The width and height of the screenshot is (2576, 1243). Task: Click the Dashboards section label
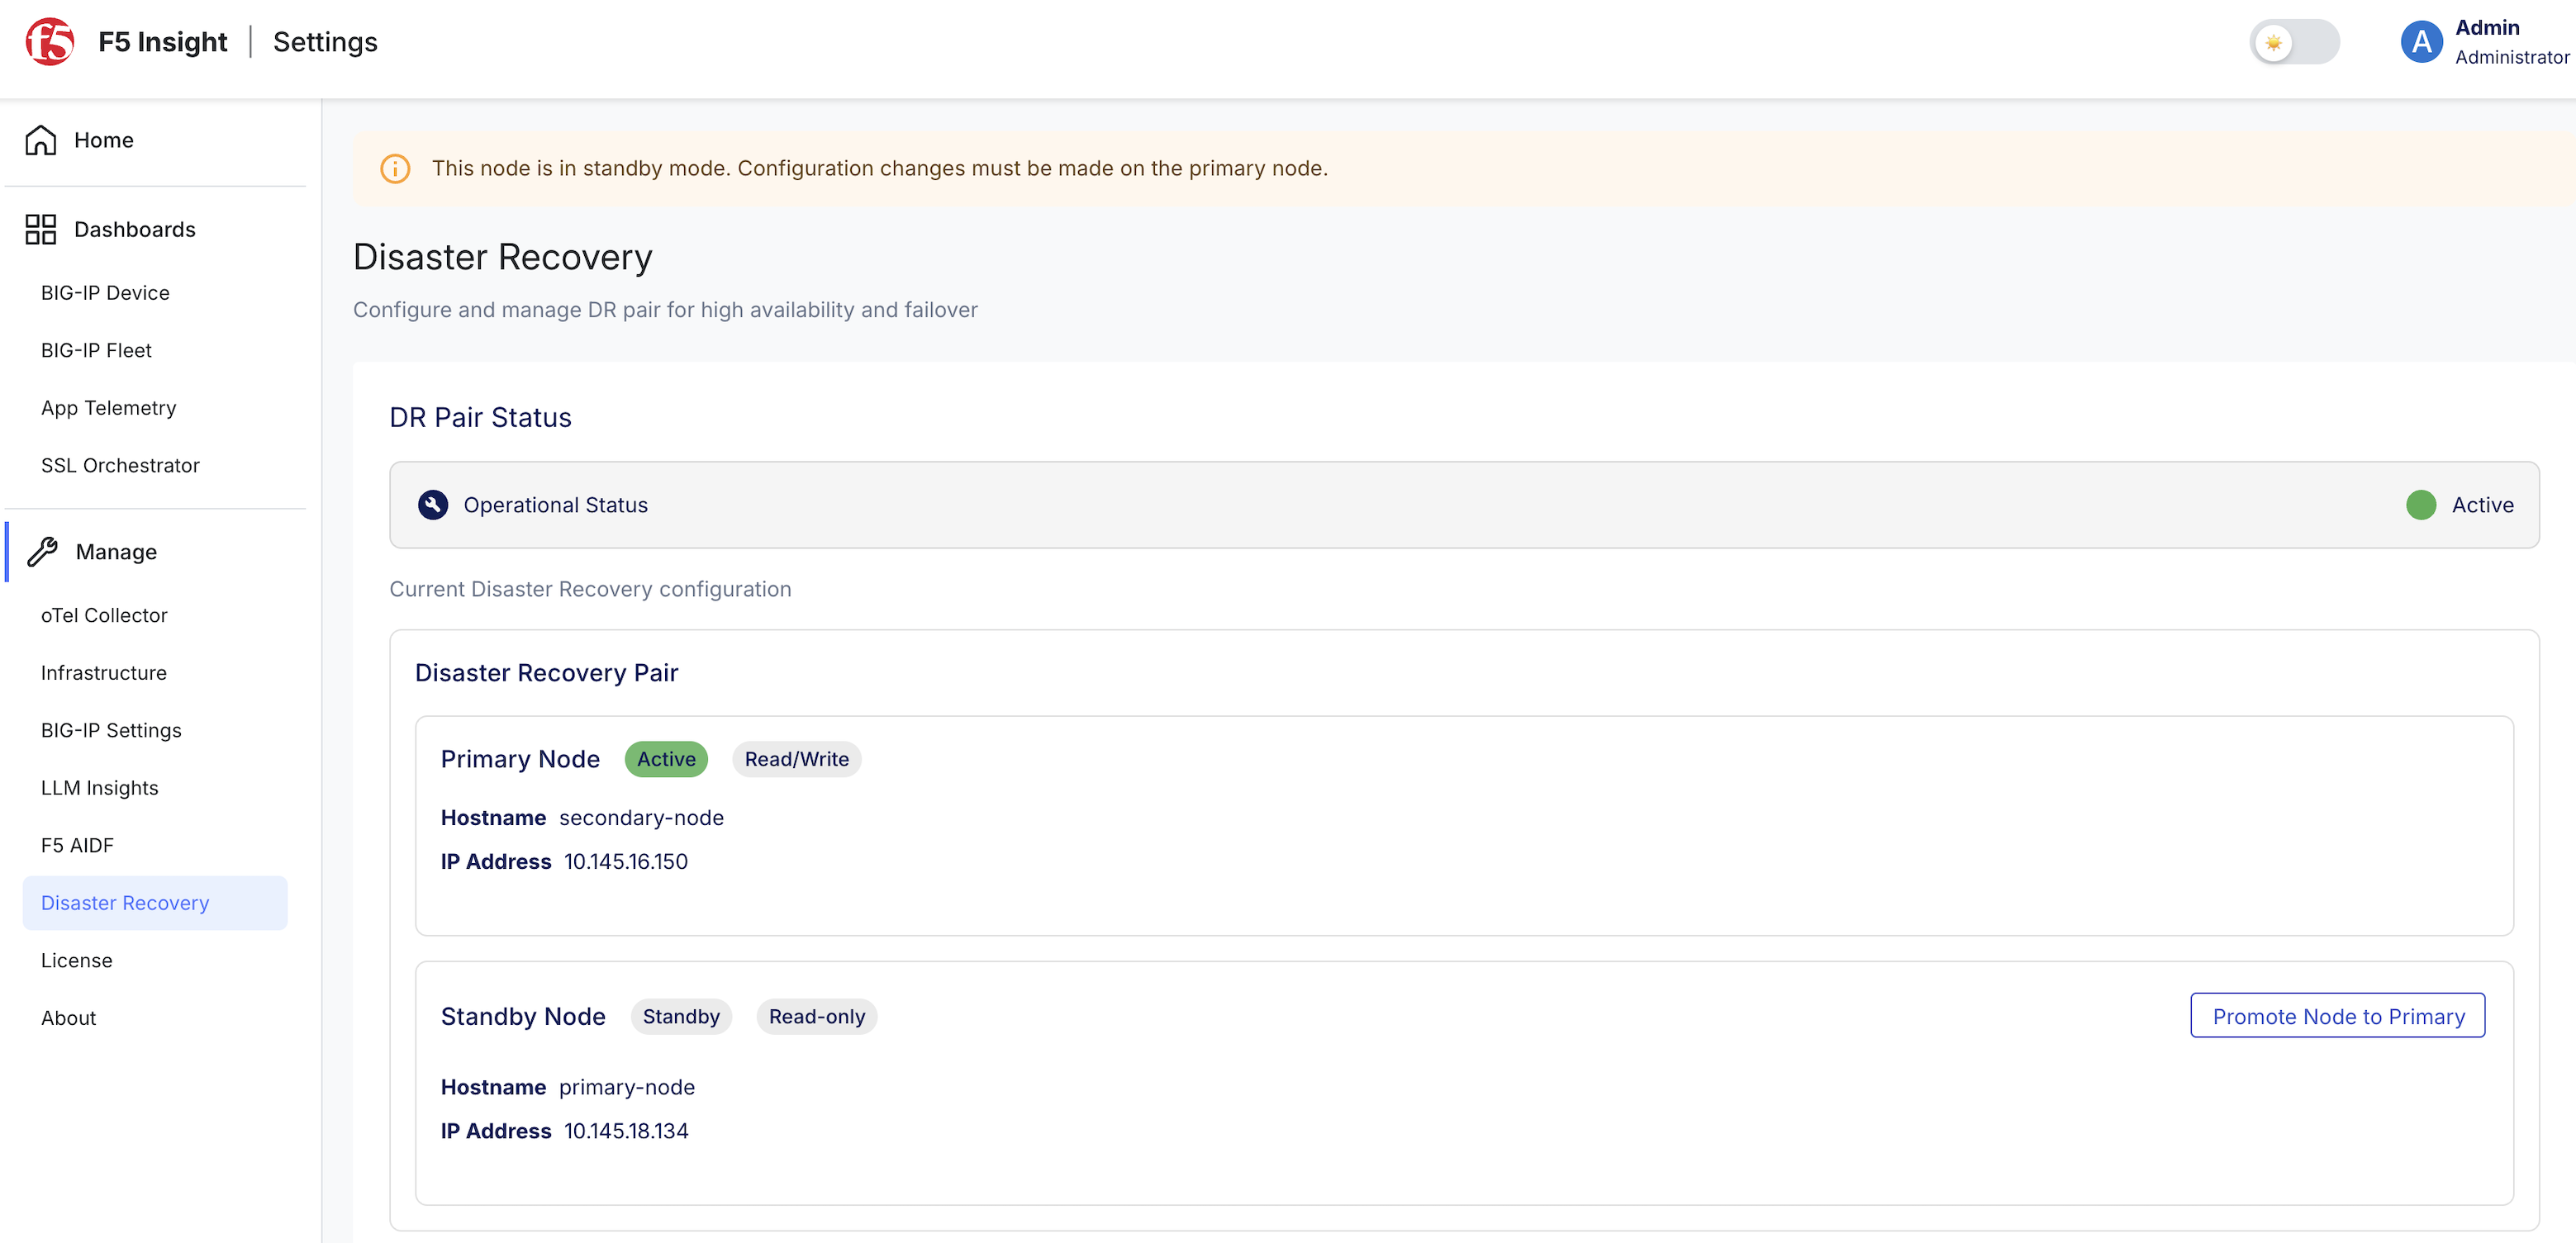(x=135, y=229)
